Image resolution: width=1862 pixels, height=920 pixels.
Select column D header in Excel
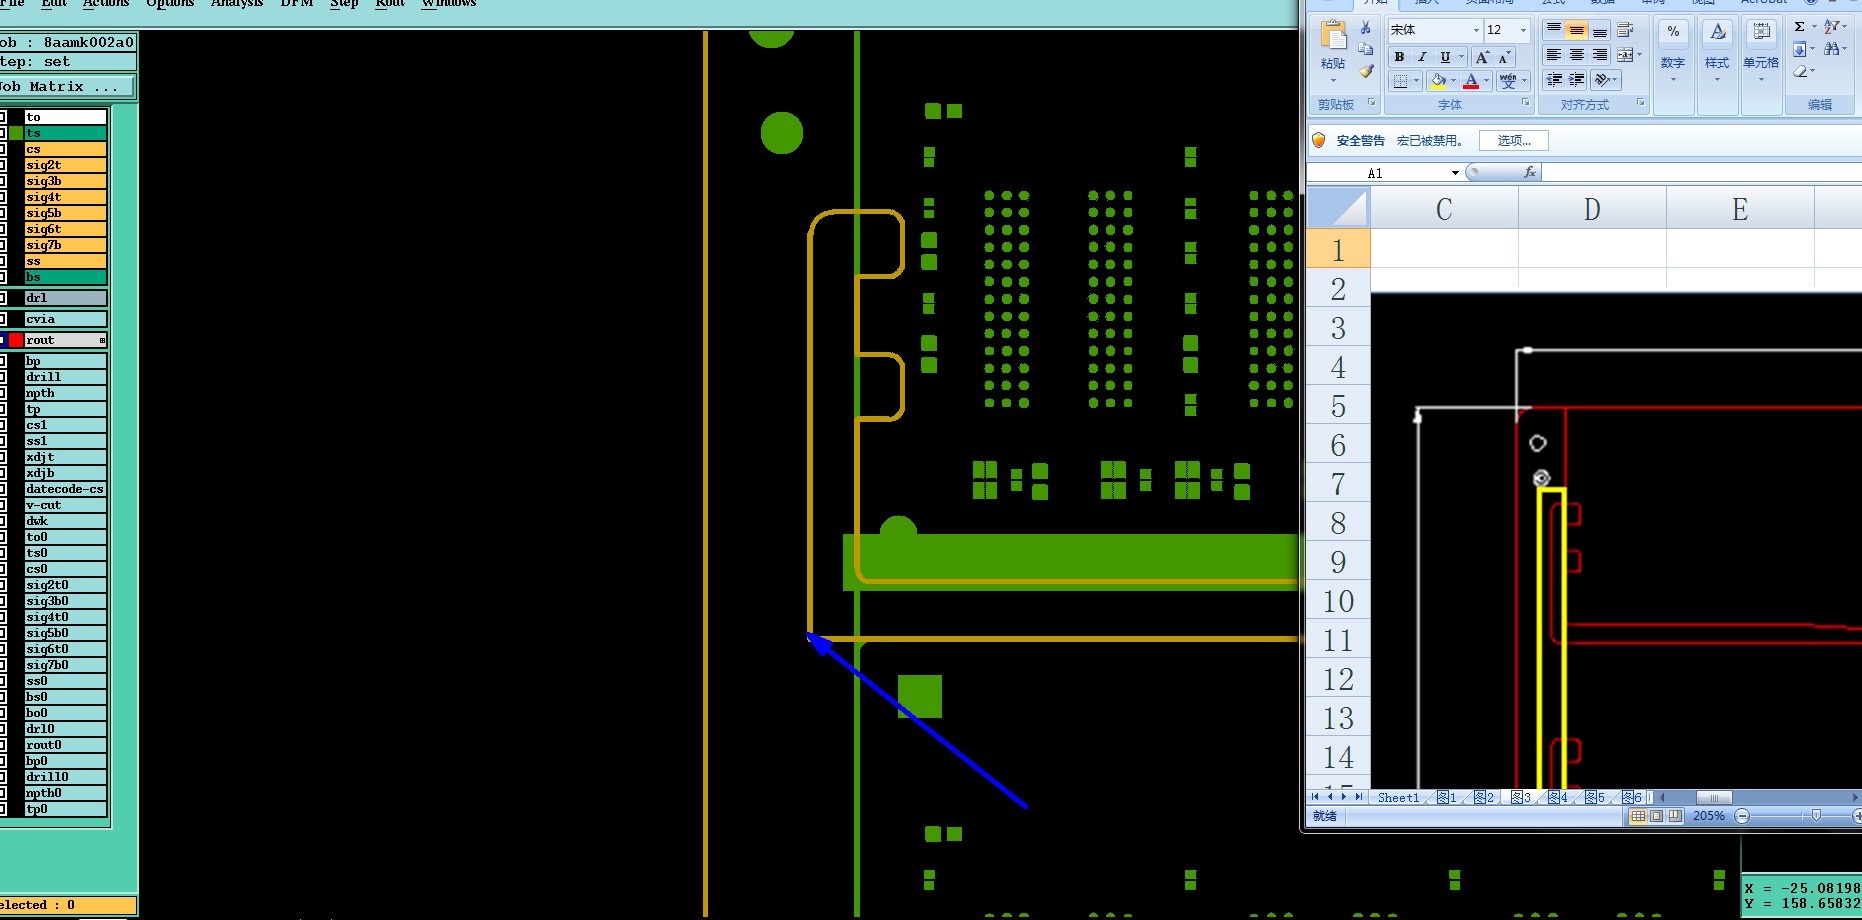1592,209
